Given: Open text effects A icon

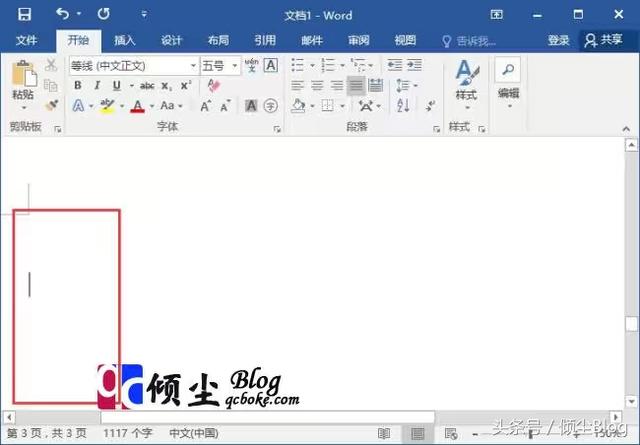Looking at the screenshot, I should (x=78, y=106).
